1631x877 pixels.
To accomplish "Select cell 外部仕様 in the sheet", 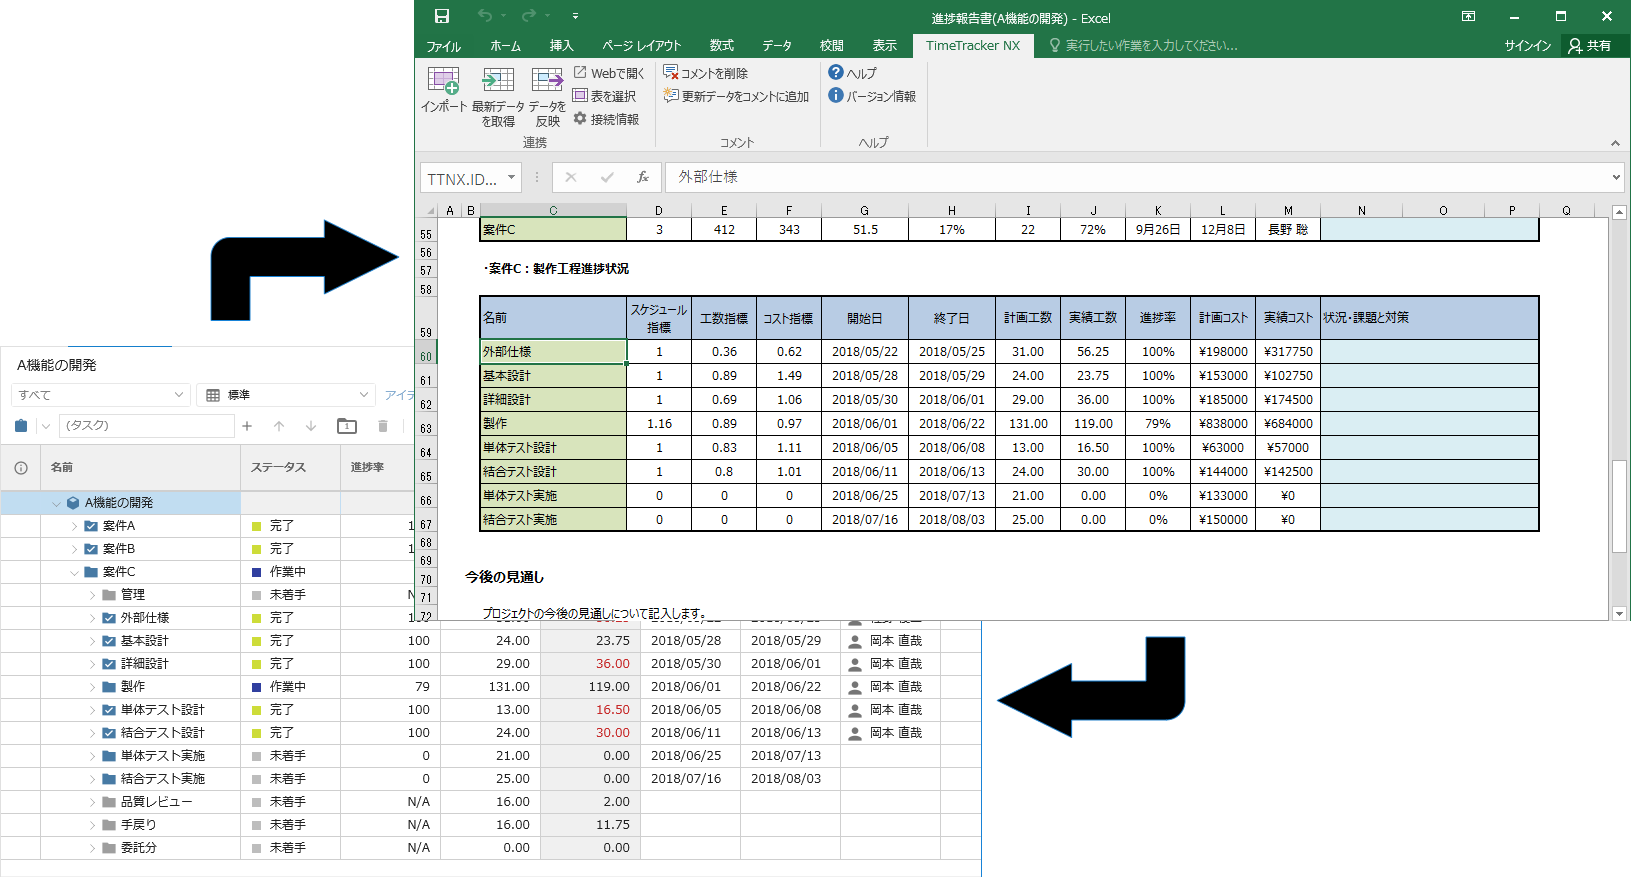I will [x=553, y=352].
